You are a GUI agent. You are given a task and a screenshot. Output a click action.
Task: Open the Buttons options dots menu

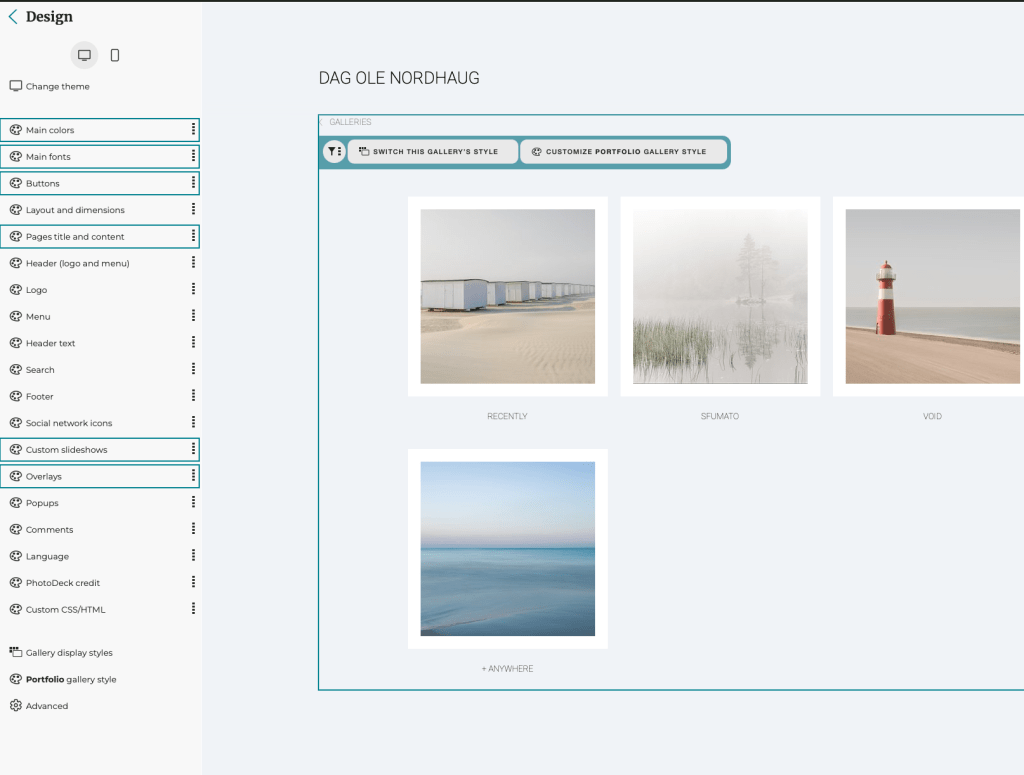[193, 183]
